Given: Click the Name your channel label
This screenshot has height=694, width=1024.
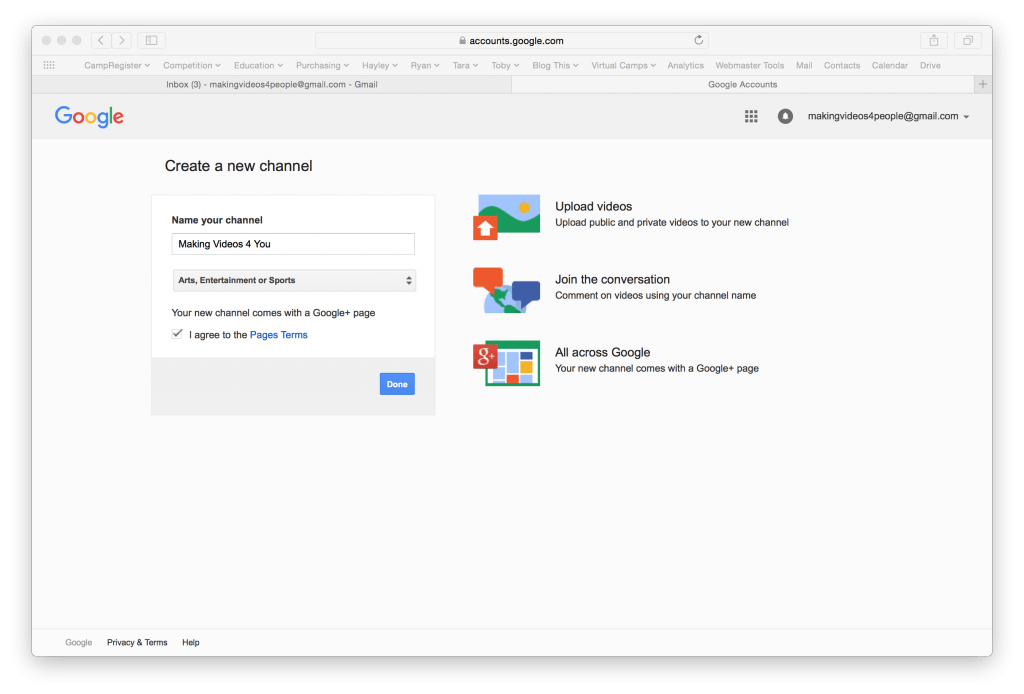Looking at the screenshot, I should point(217,220).
